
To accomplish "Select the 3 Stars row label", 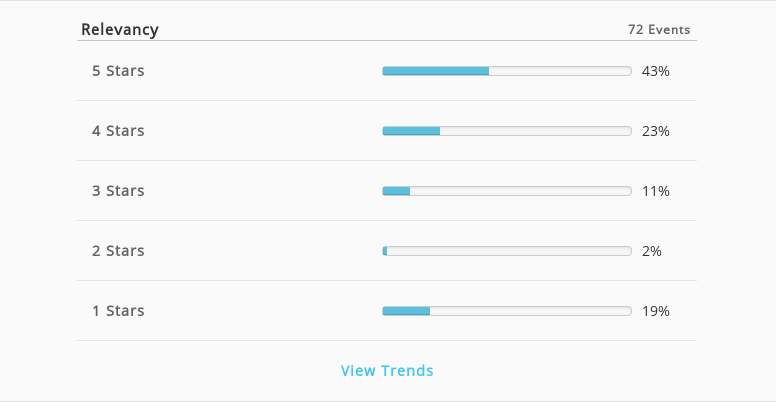I will (118, 191).
